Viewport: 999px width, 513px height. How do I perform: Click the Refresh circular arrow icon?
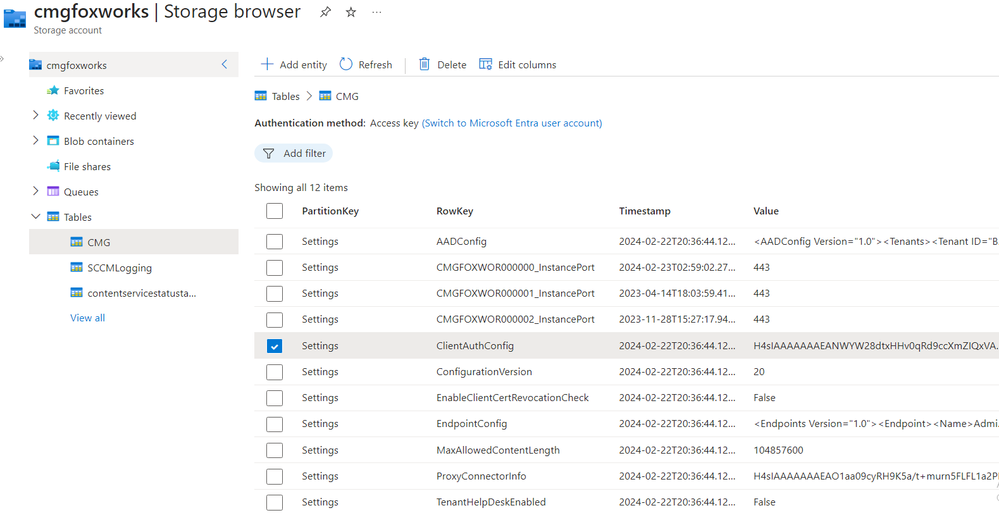click(x=346, y=64)
